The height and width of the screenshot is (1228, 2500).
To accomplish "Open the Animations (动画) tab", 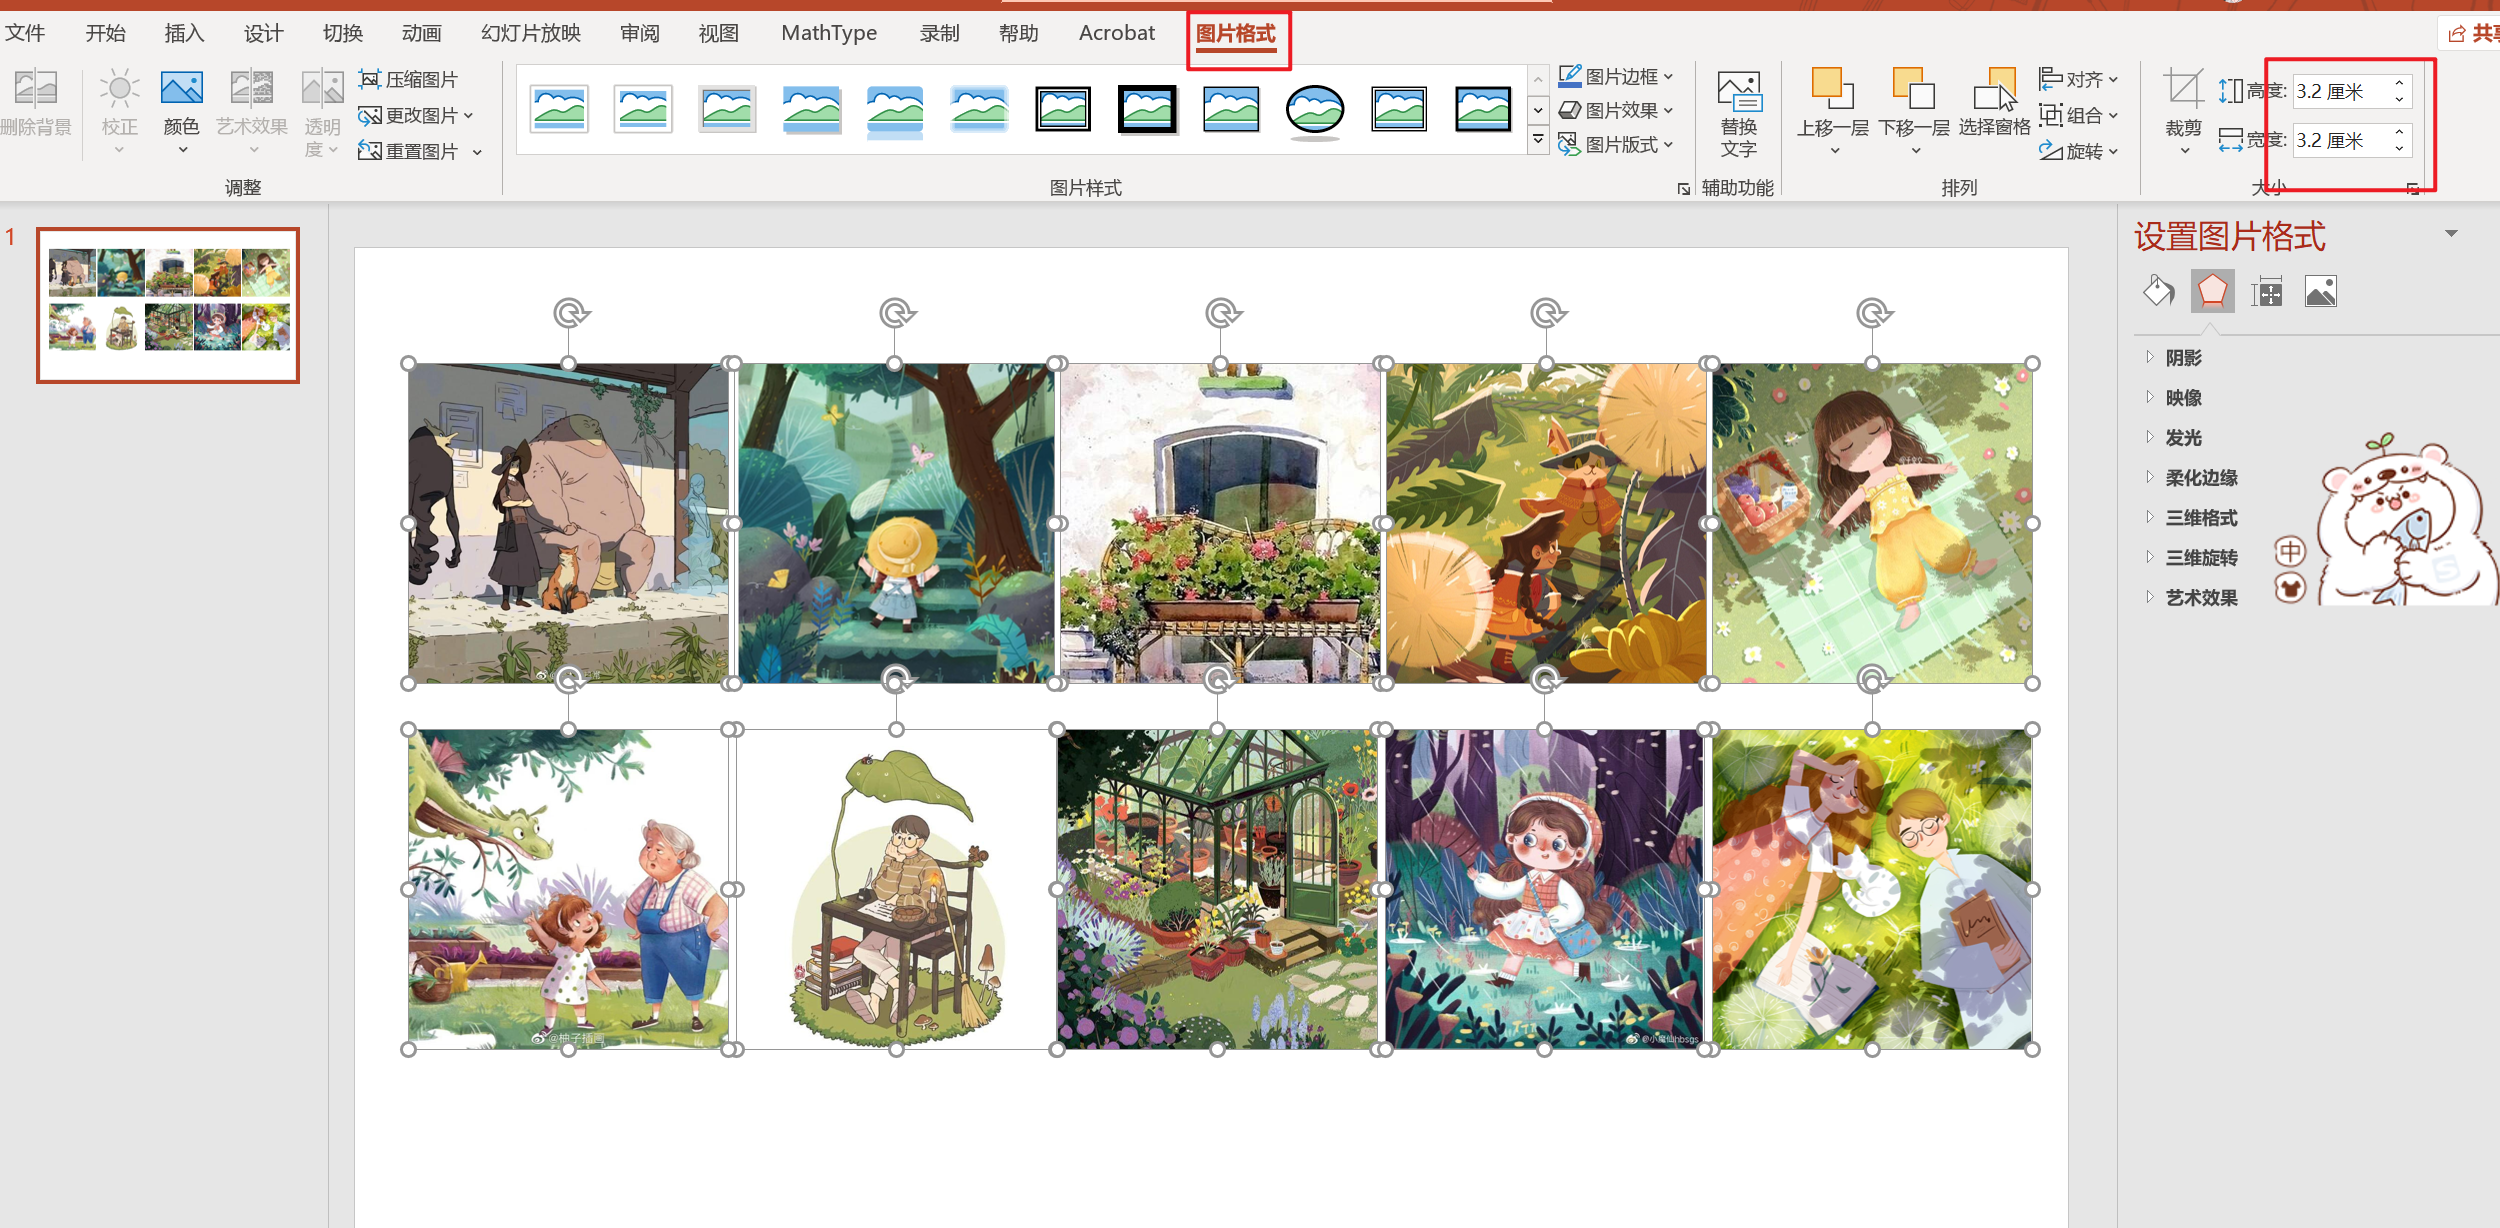I will click(x=421, y=33).
